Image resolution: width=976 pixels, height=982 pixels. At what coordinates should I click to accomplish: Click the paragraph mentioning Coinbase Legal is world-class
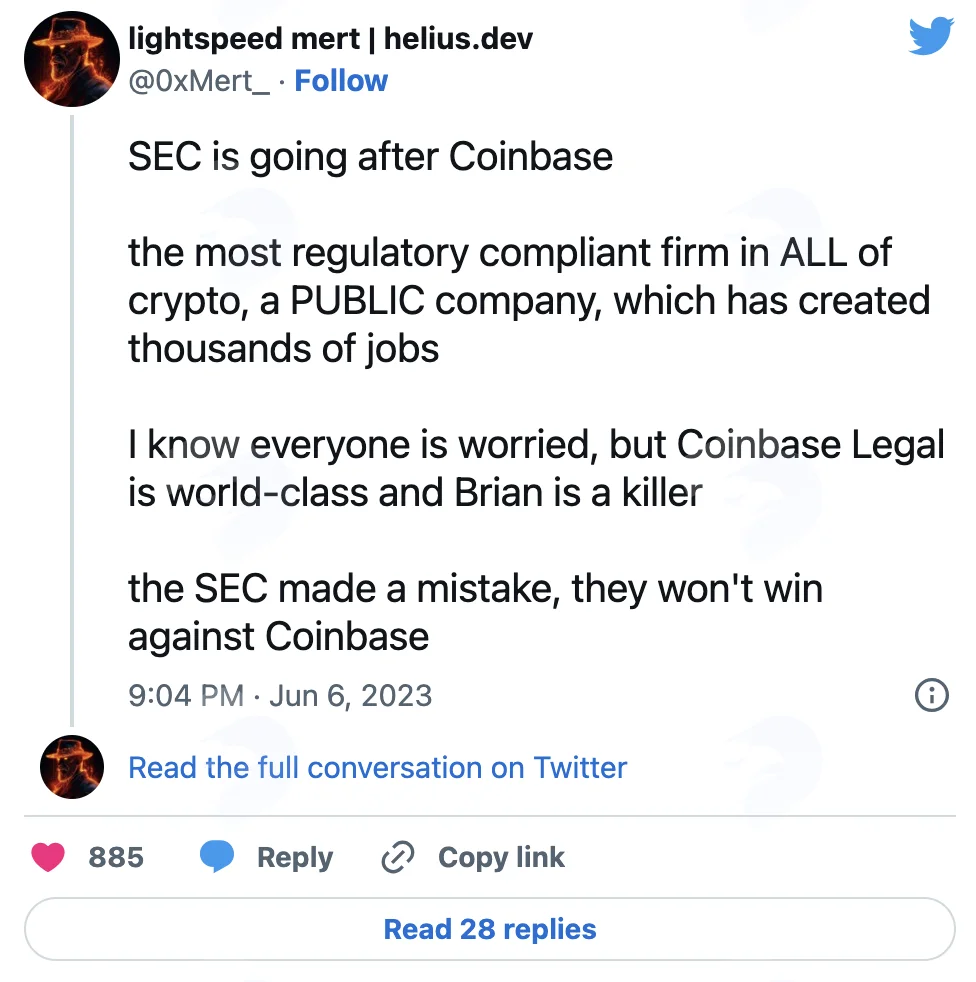(x=536, y=468)
